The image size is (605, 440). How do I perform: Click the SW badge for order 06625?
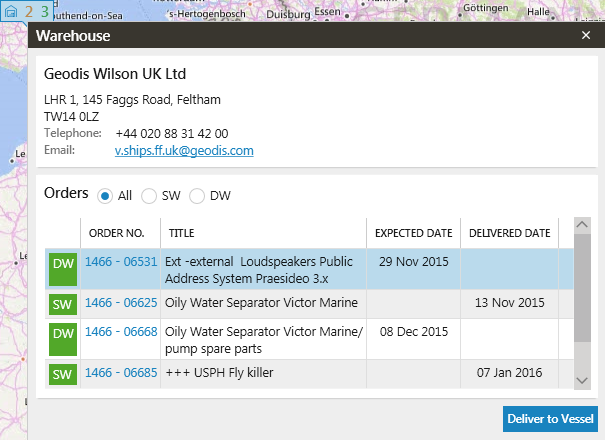[x=63, y=303]
